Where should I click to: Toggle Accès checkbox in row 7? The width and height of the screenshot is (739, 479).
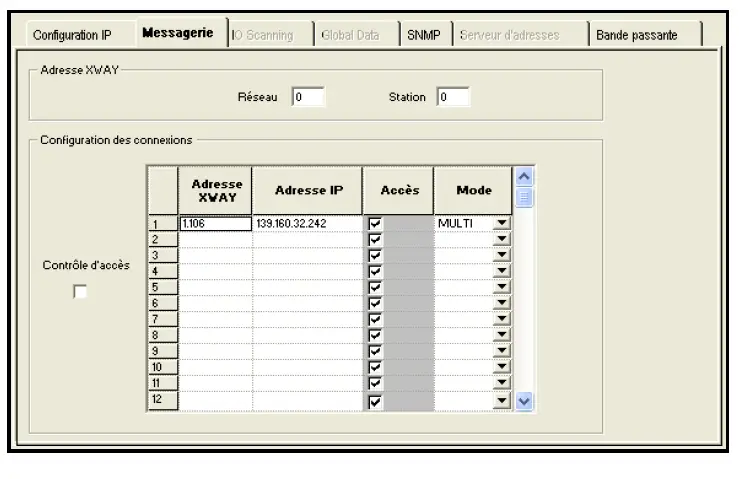click(375, 319)
